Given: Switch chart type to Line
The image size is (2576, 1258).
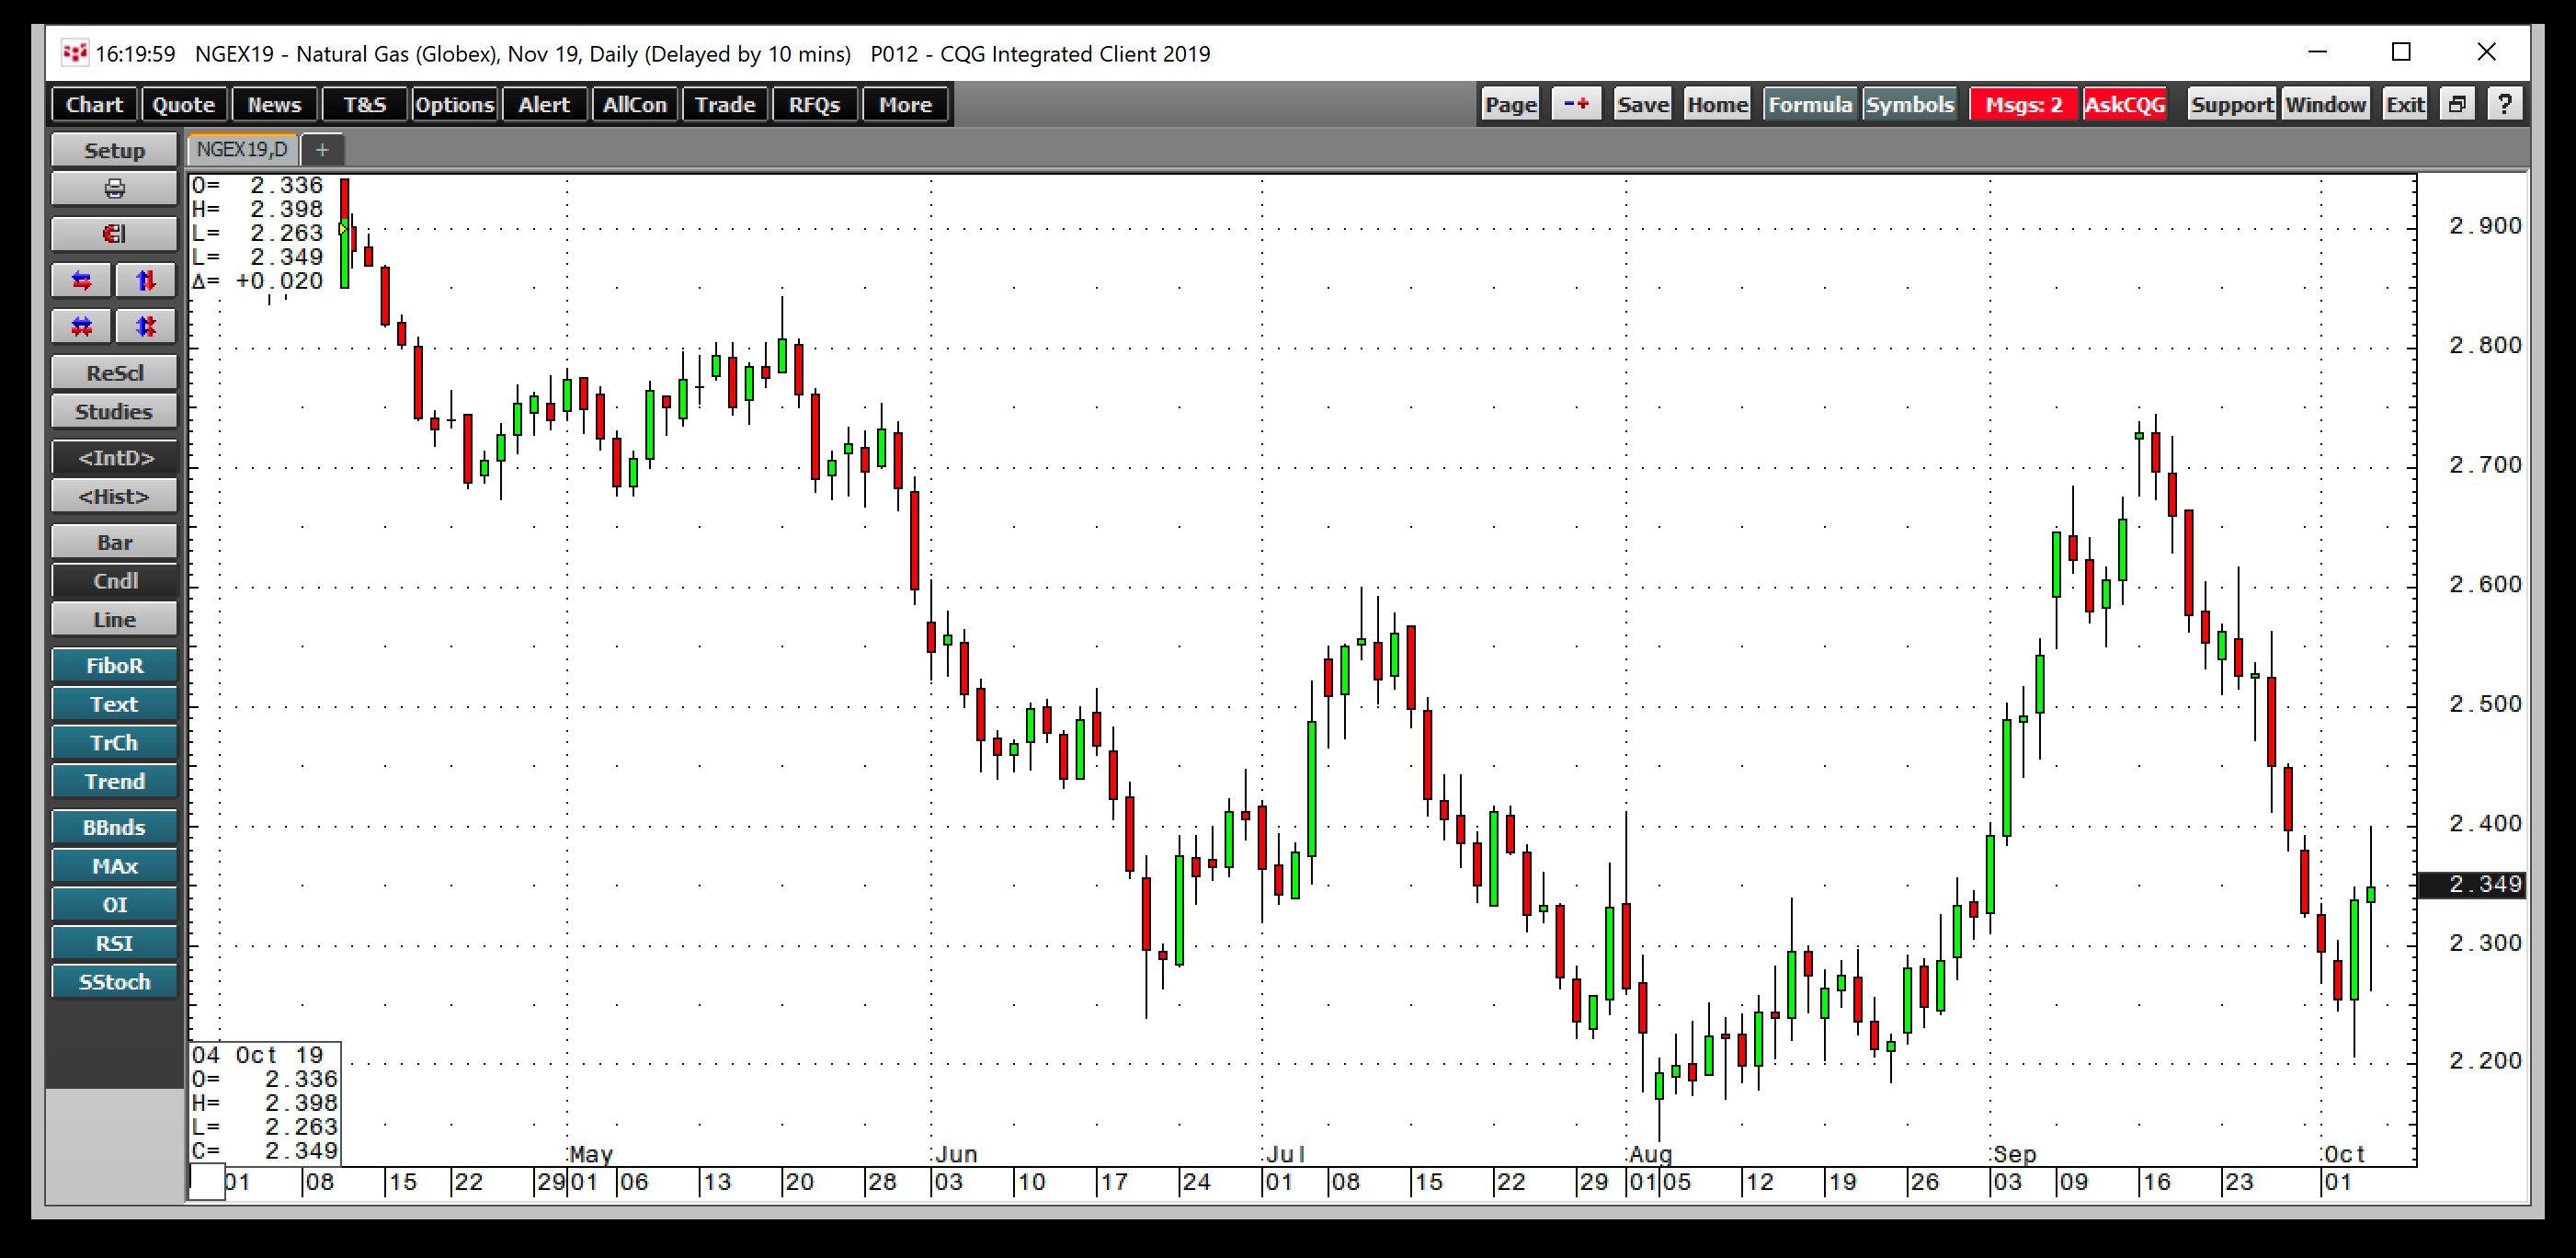Looking at the screenshot, I should (114, 619).
